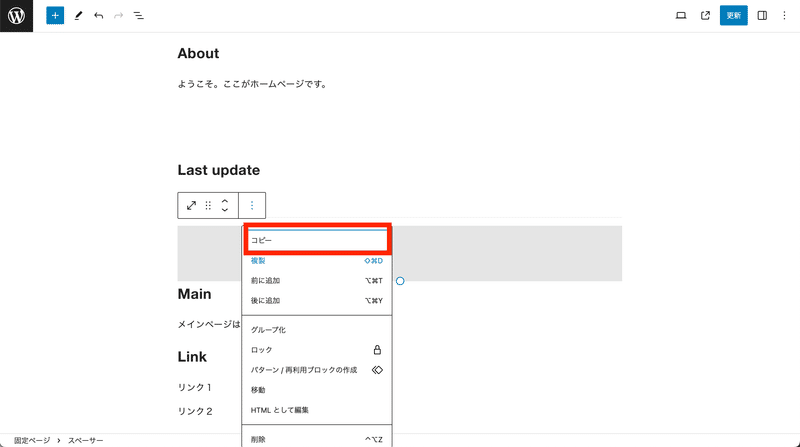This screenshot has width=800, height=447.
Task: Click ロック menu entry
Action: [x=317, y=350]
